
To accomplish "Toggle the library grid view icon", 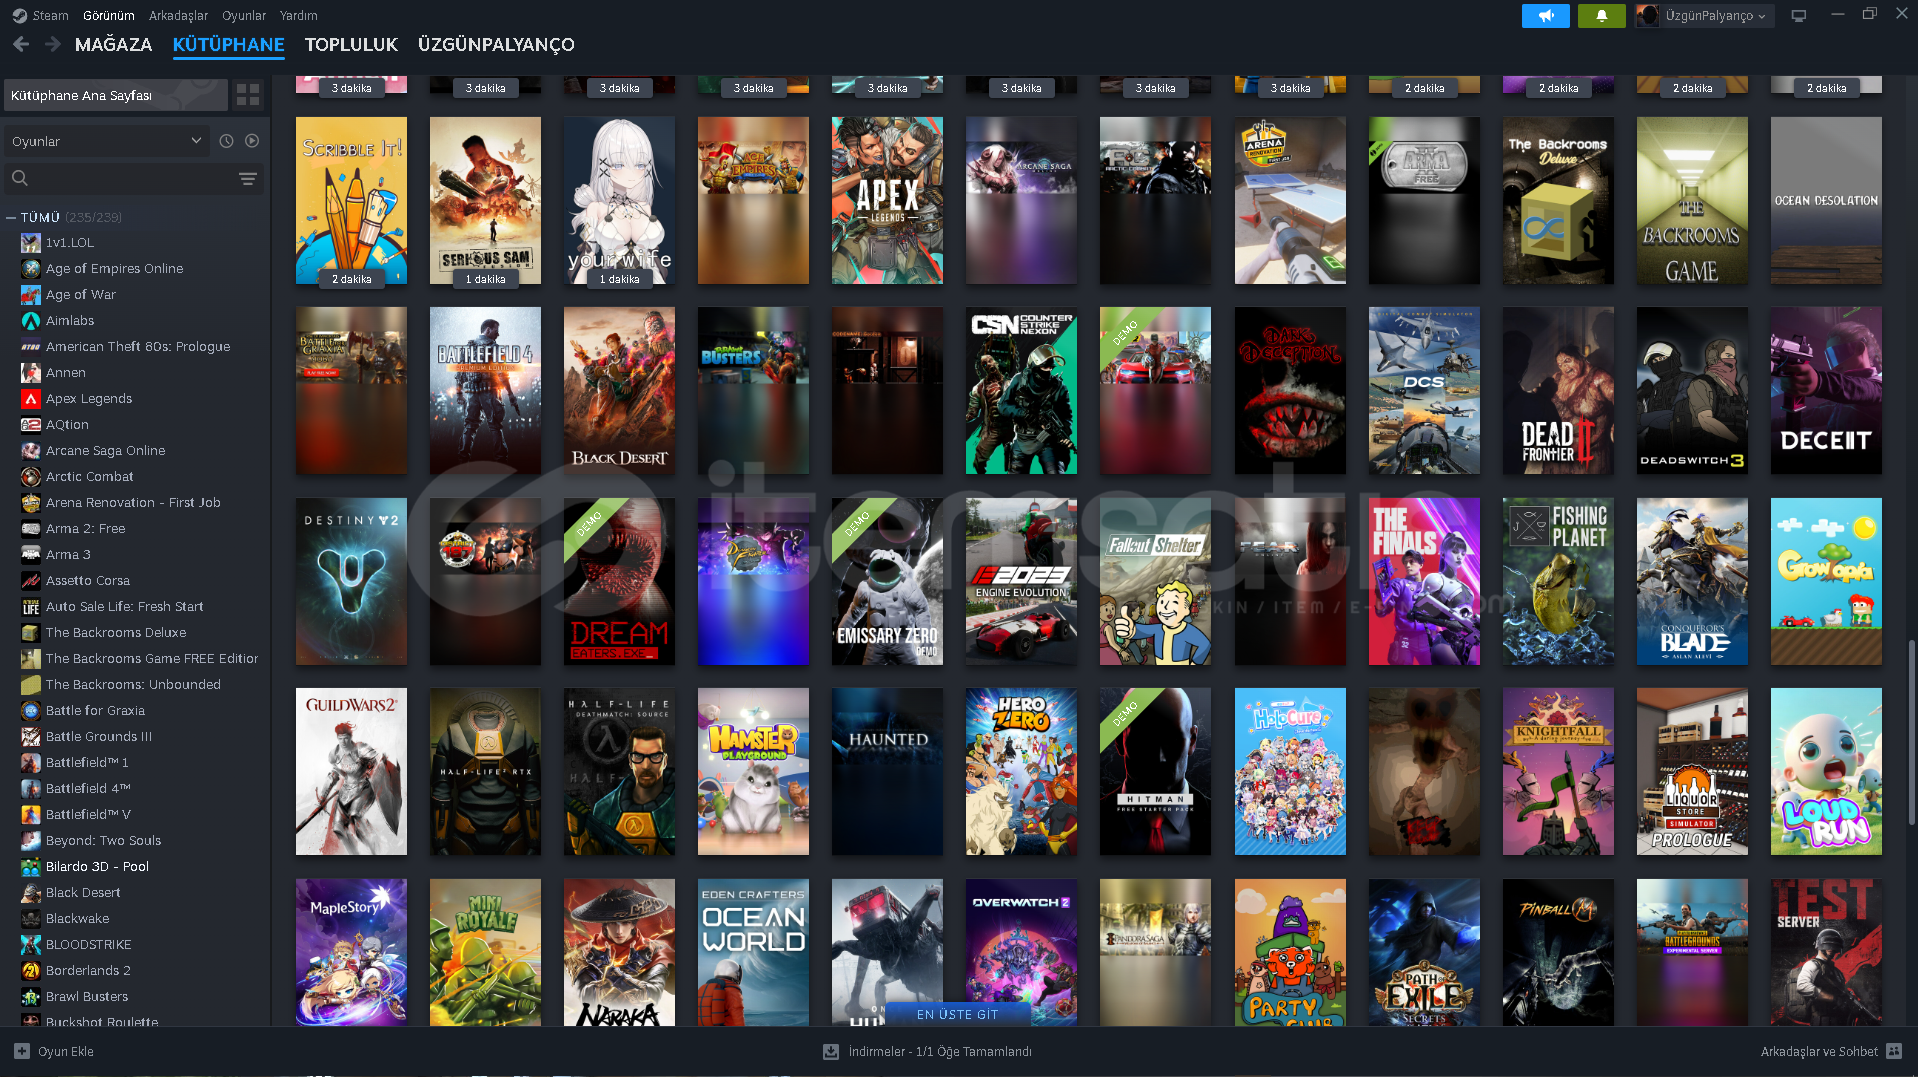I will (x=248, y=95).
